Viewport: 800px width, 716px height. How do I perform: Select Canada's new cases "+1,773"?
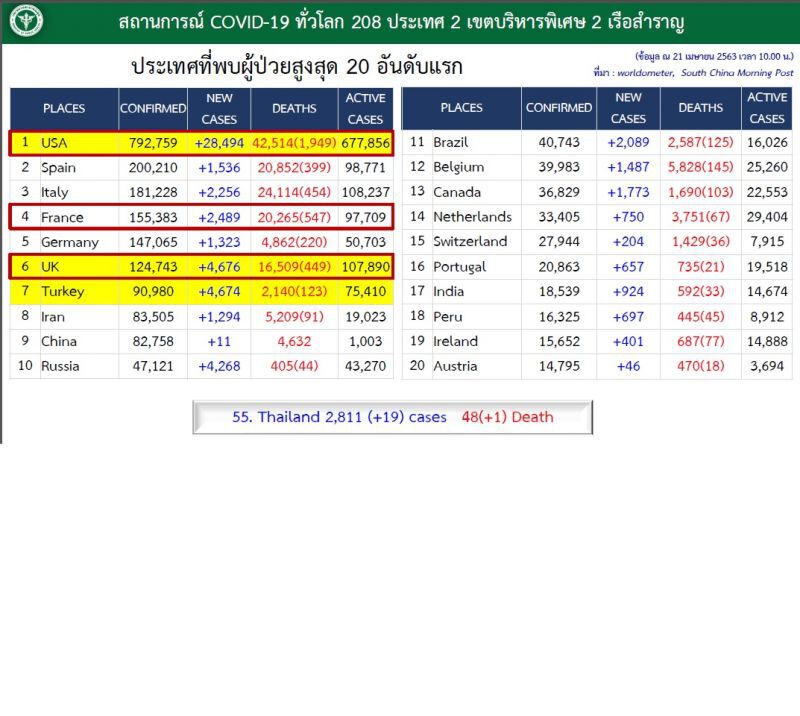pyautogui.click(x=628, y=192)
